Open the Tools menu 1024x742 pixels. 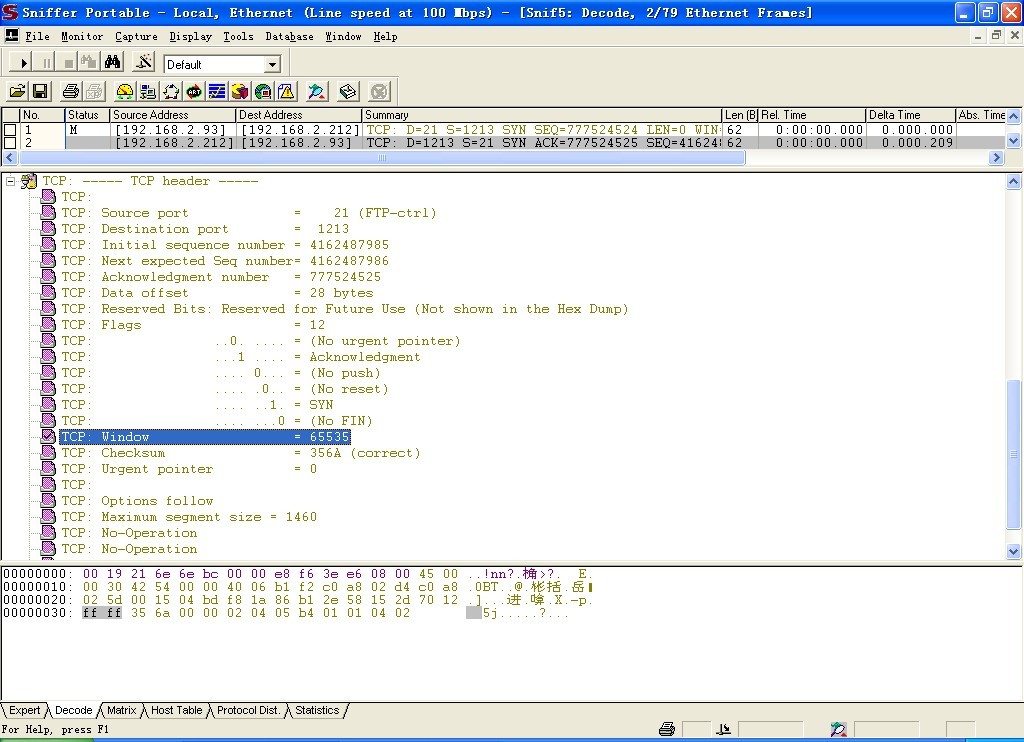238,37
